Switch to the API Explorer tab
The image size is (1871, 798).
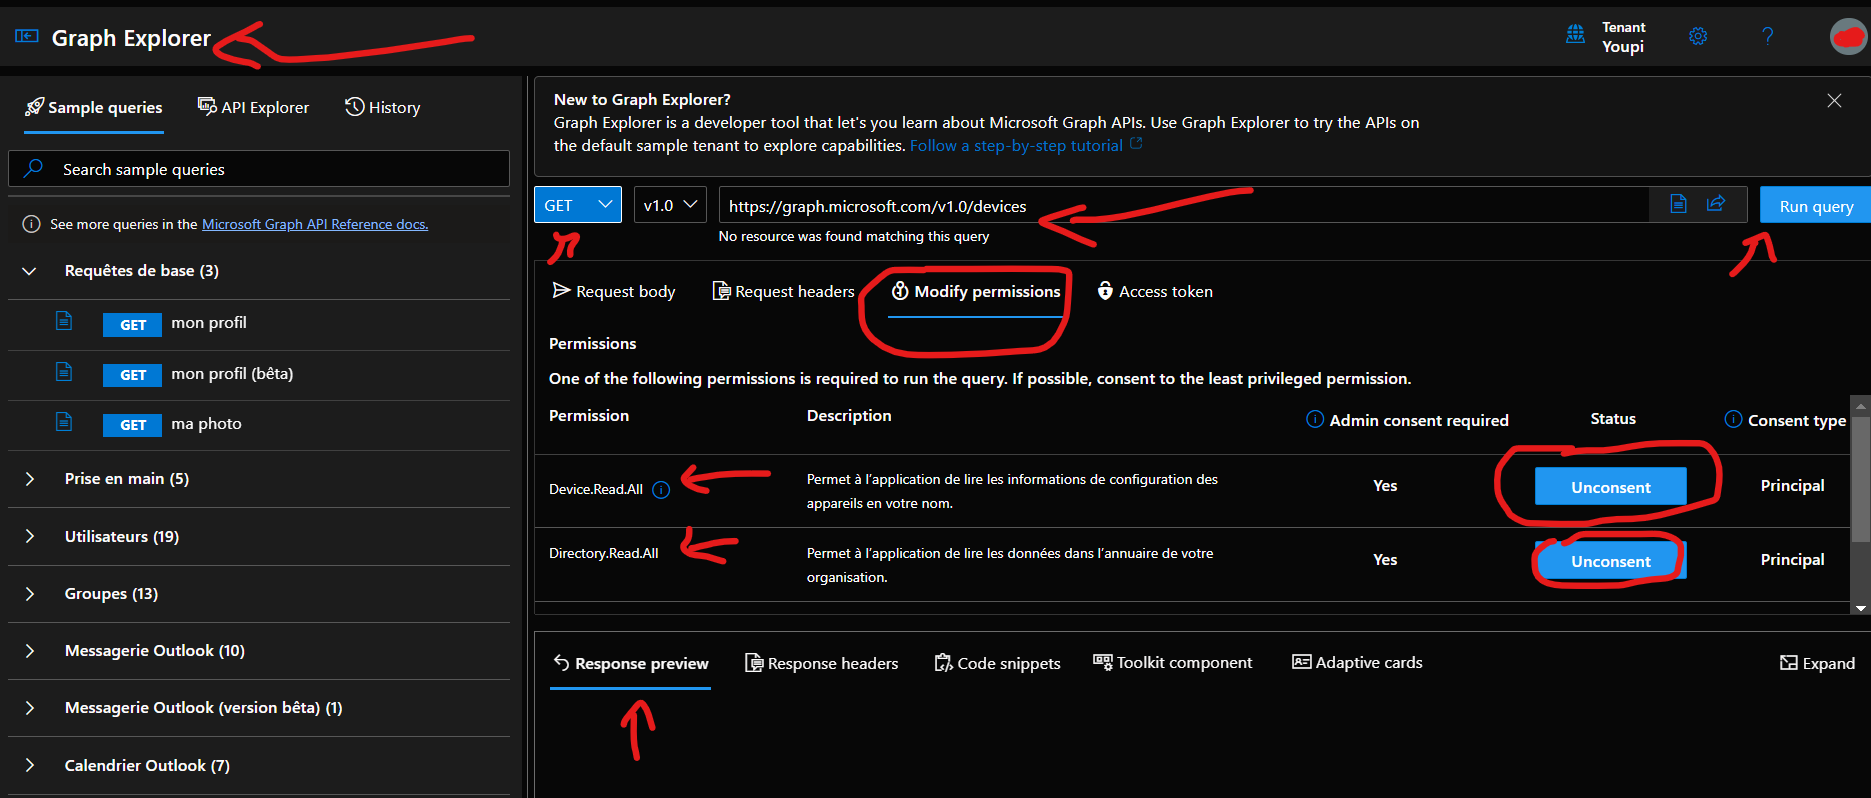tap(253, 107)
